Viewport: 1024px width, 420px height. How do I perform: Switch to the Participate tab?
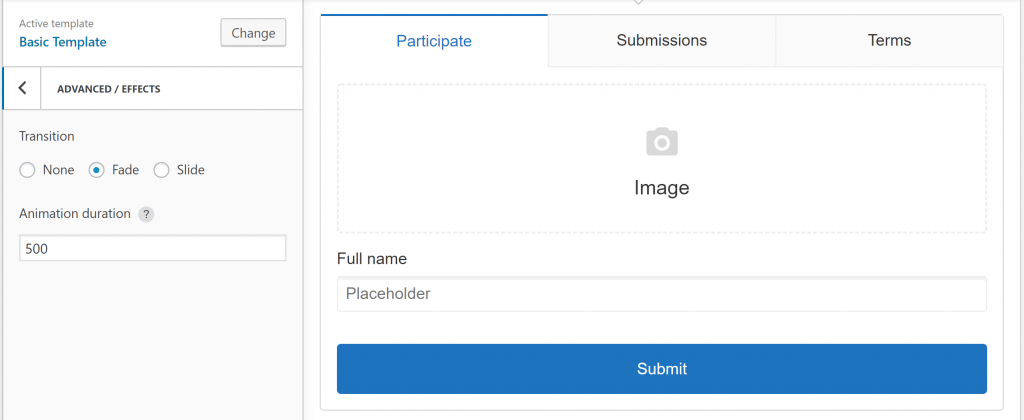(434, 40)
